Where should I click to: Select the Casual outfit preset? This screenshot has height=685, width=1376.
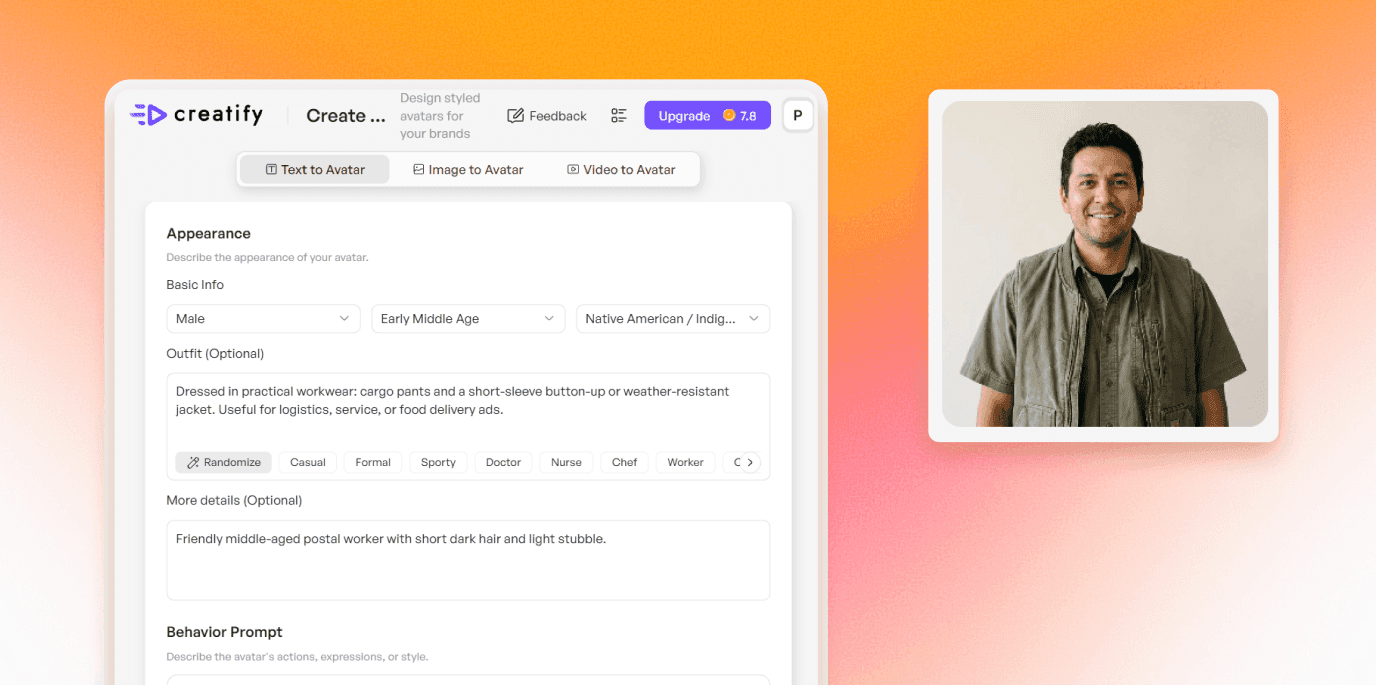click(308, 462)
